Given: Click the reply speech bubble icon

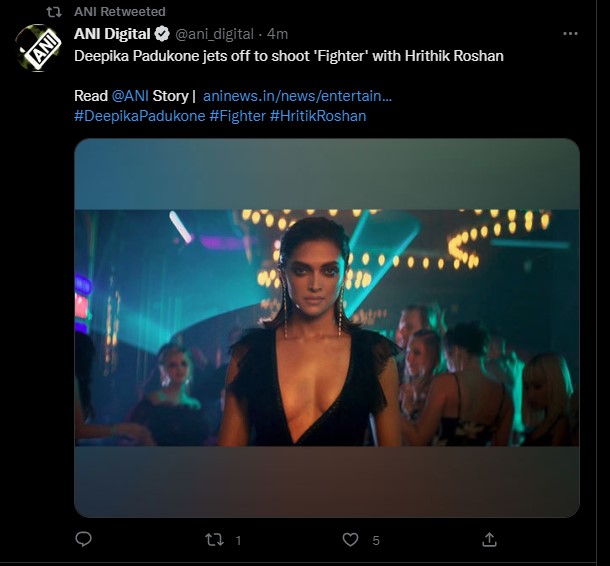Looking at the screenshot, I should [84, 540].
